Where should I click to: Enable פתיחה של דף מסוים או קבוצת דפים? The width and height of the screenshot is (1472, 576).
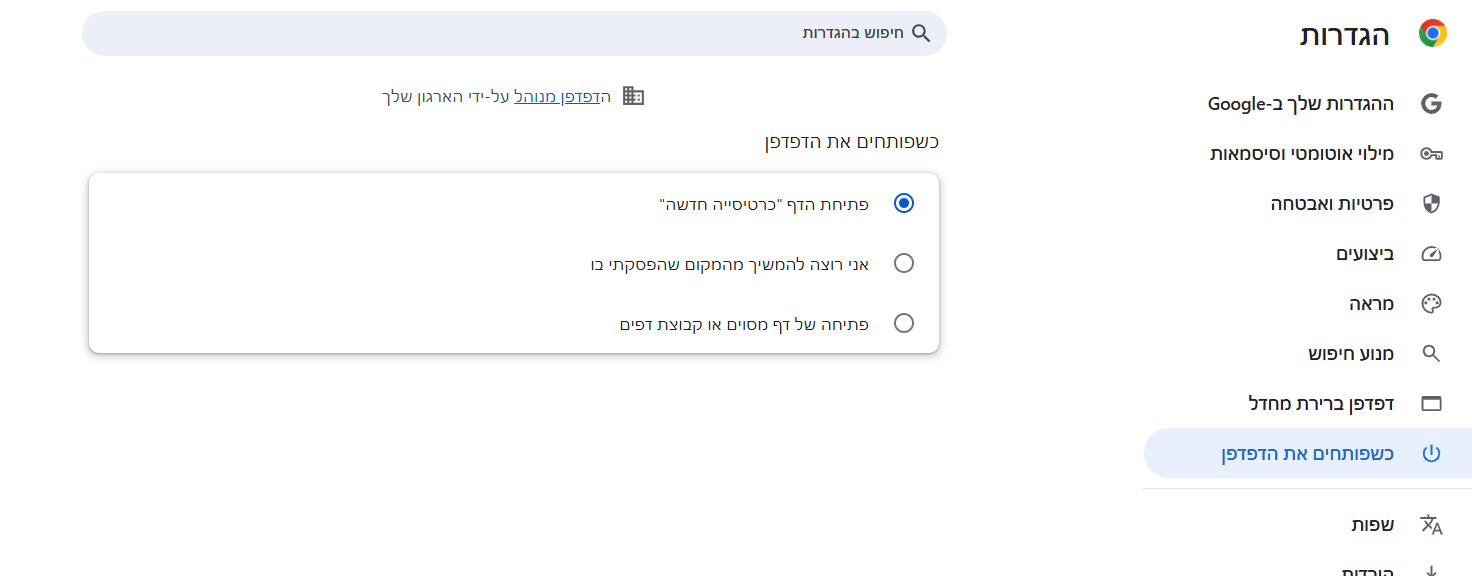point(904,322)
